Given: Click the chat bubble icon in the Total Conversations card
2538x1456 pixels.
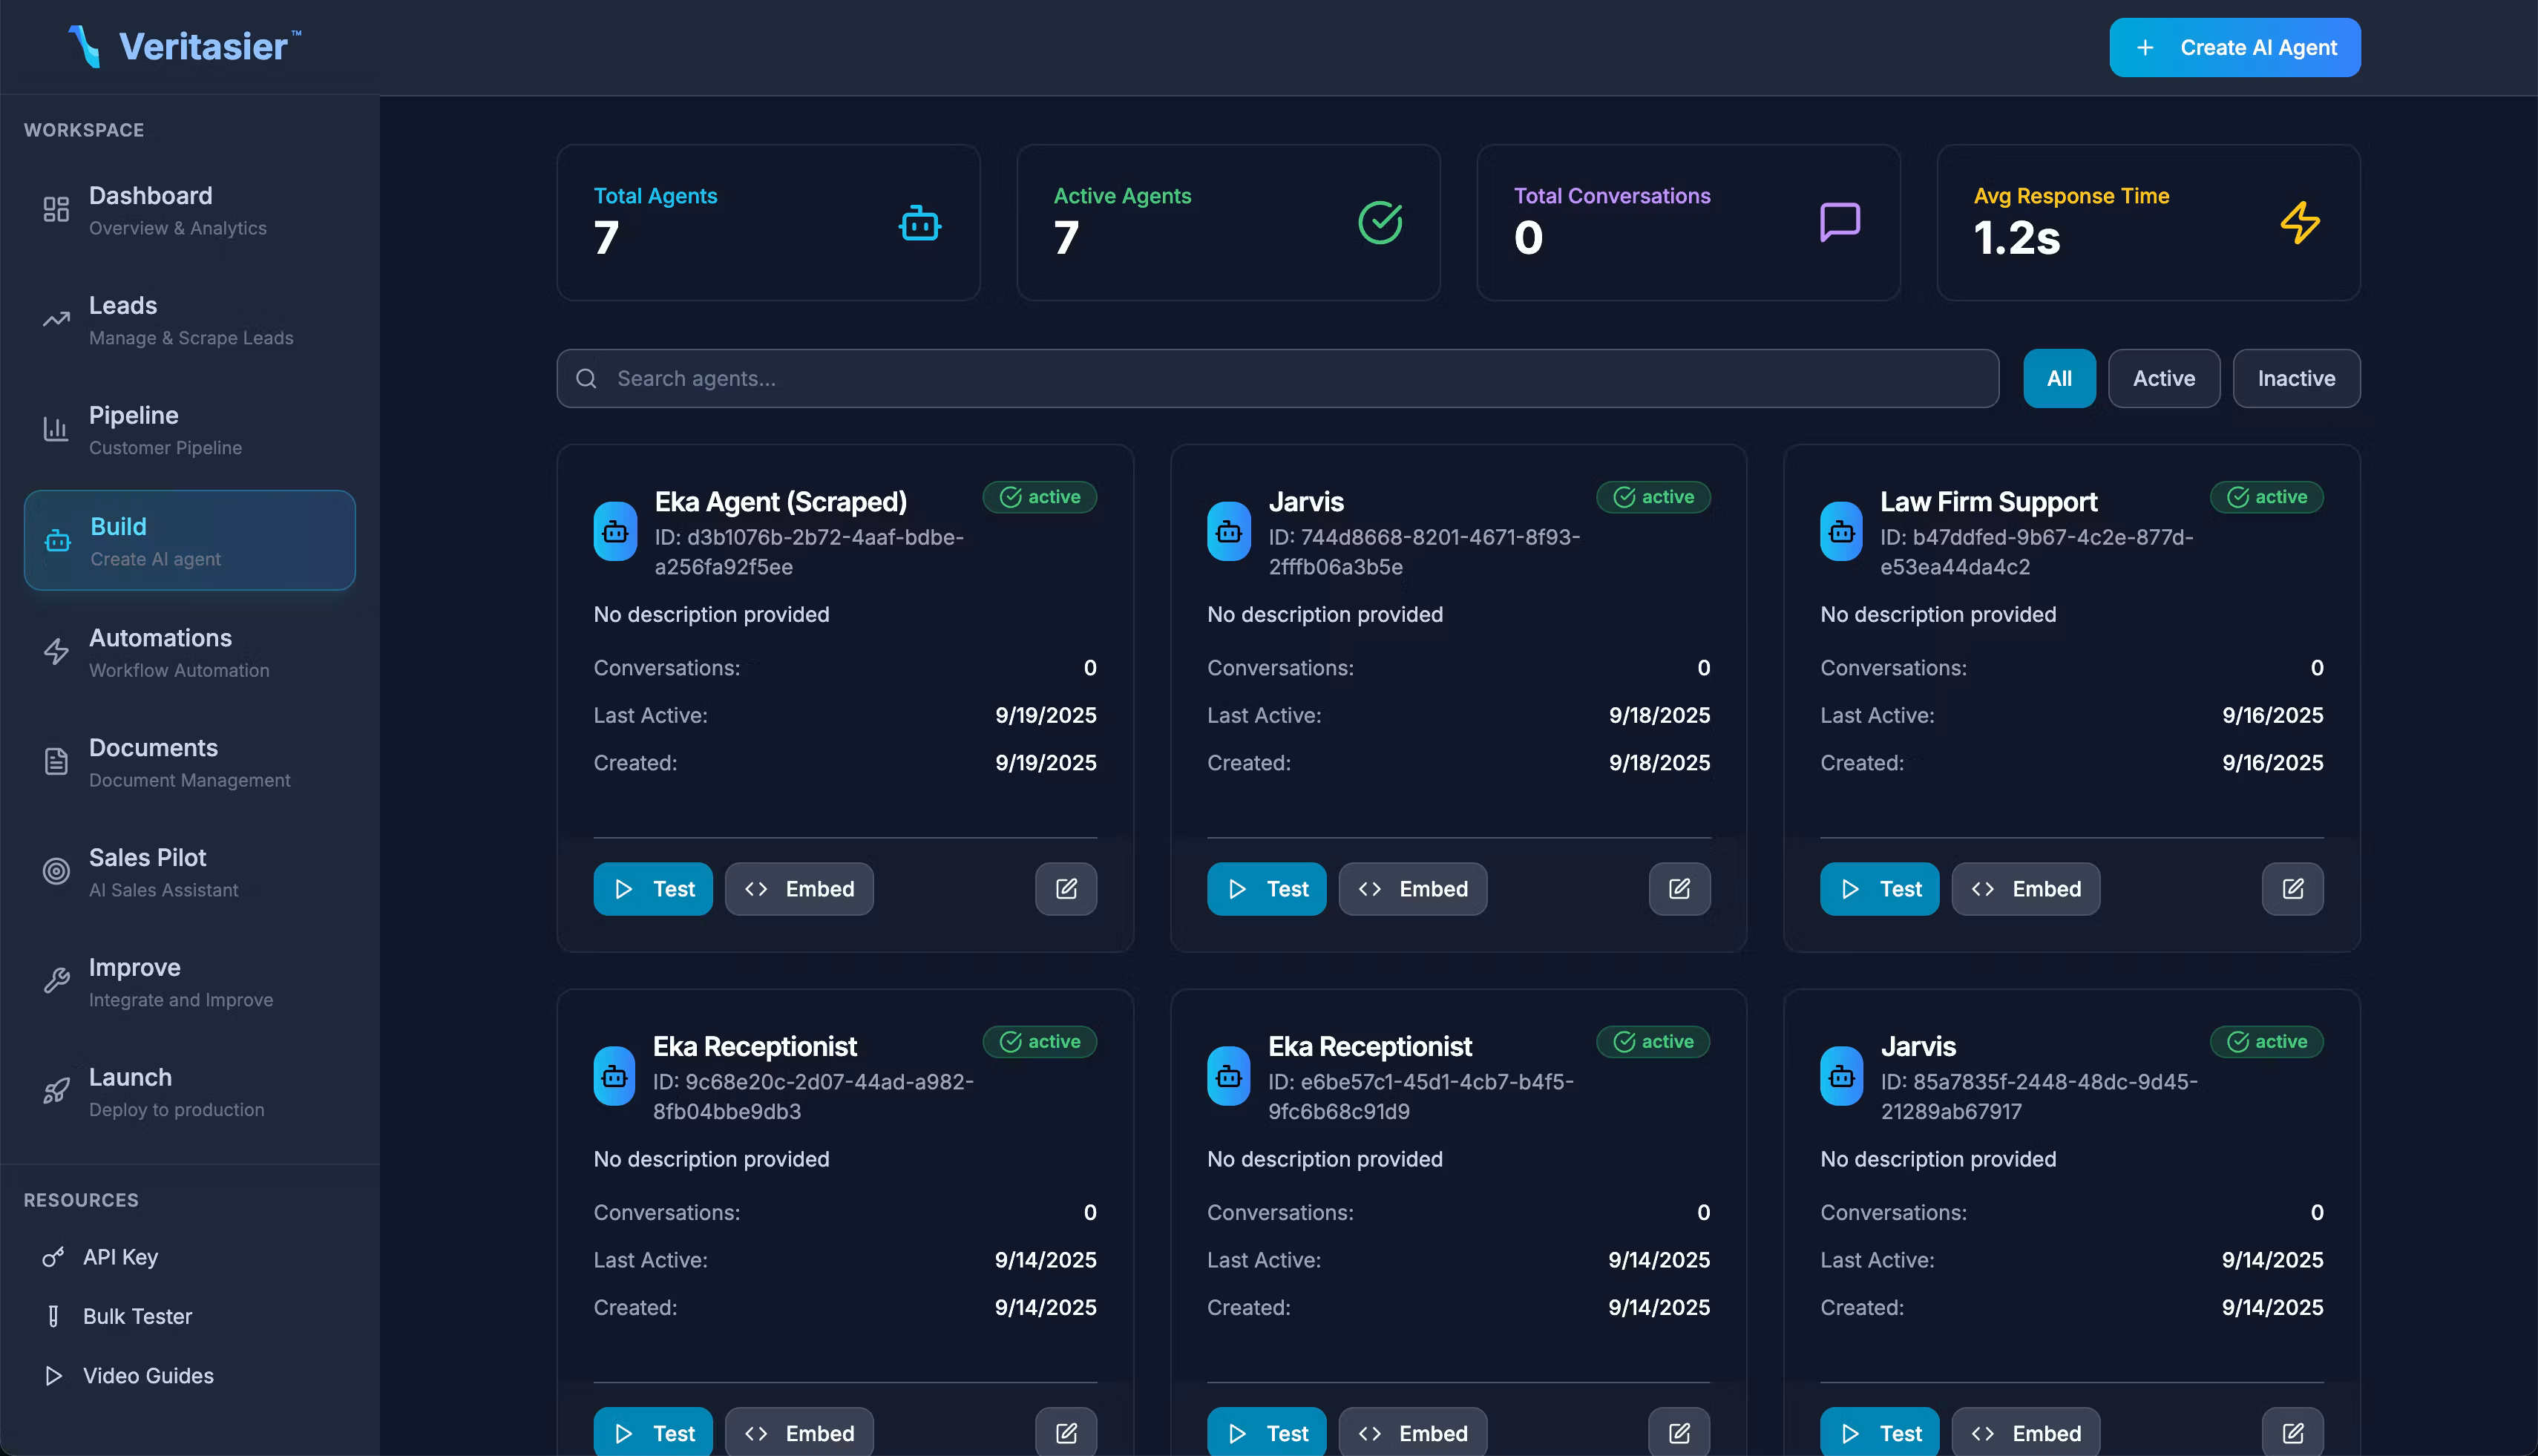Looking at the screenshot, I should [x=1839, y=222].
